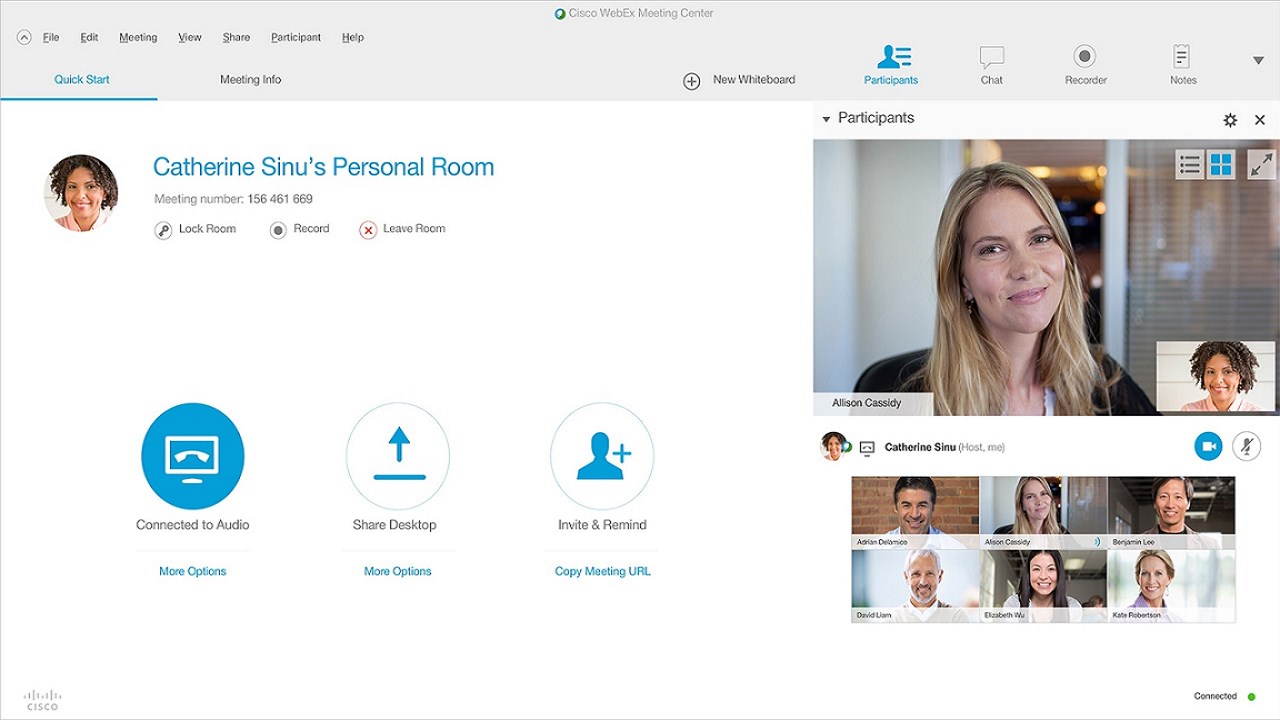The image size is (1280, 720).
Task: Open the Recorder panel icon
Action: pos(1085,56)
